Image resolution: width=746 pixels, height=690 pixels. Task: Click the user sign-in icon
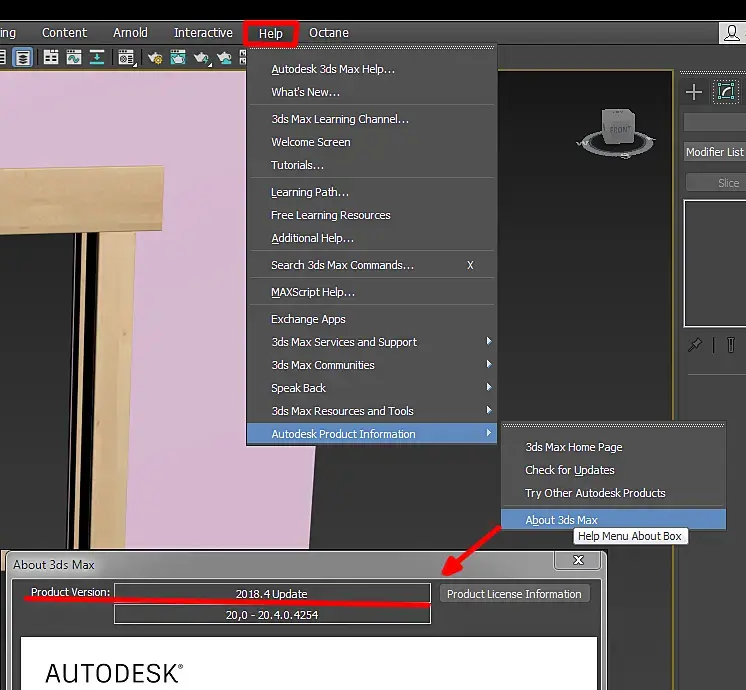pyautogui.click(x=731, y=33)
